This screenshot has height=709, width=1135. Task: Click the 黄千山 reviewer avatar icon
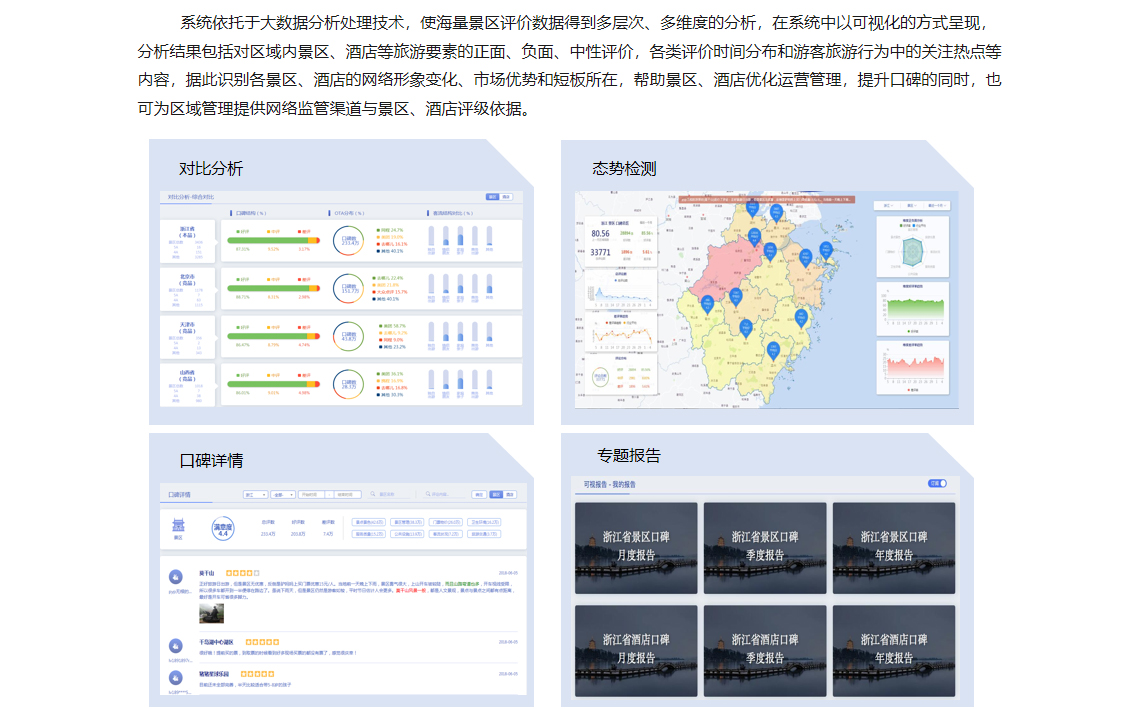coord(176,577)
